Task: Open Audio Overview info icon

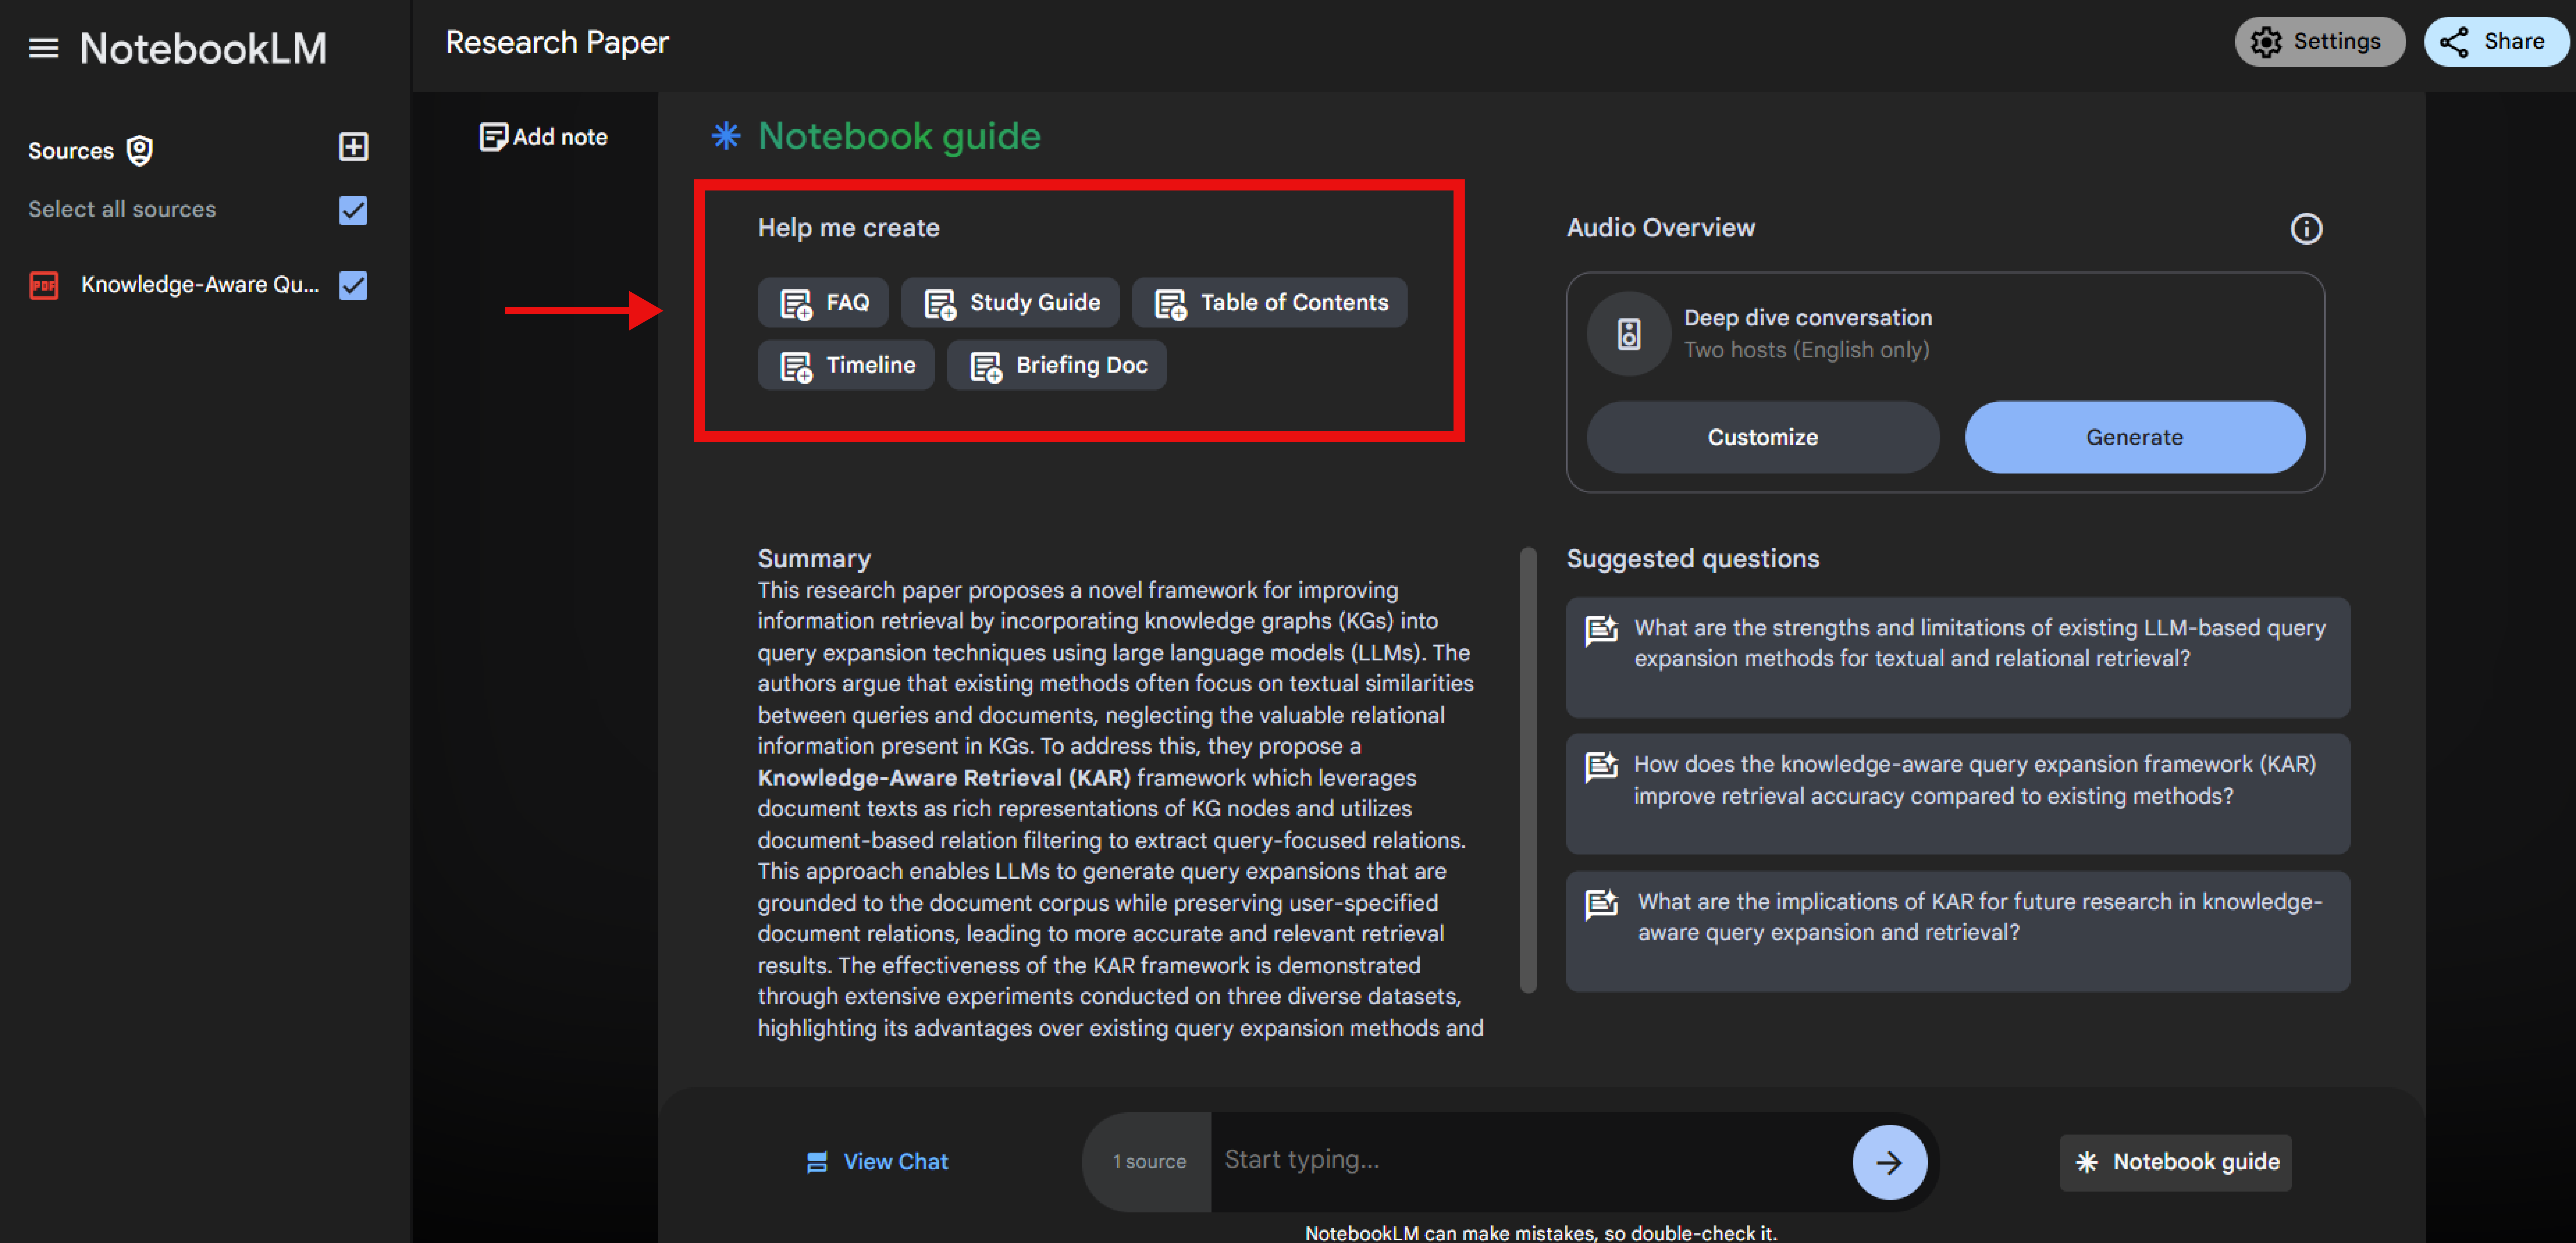Action: [2306, 229]
